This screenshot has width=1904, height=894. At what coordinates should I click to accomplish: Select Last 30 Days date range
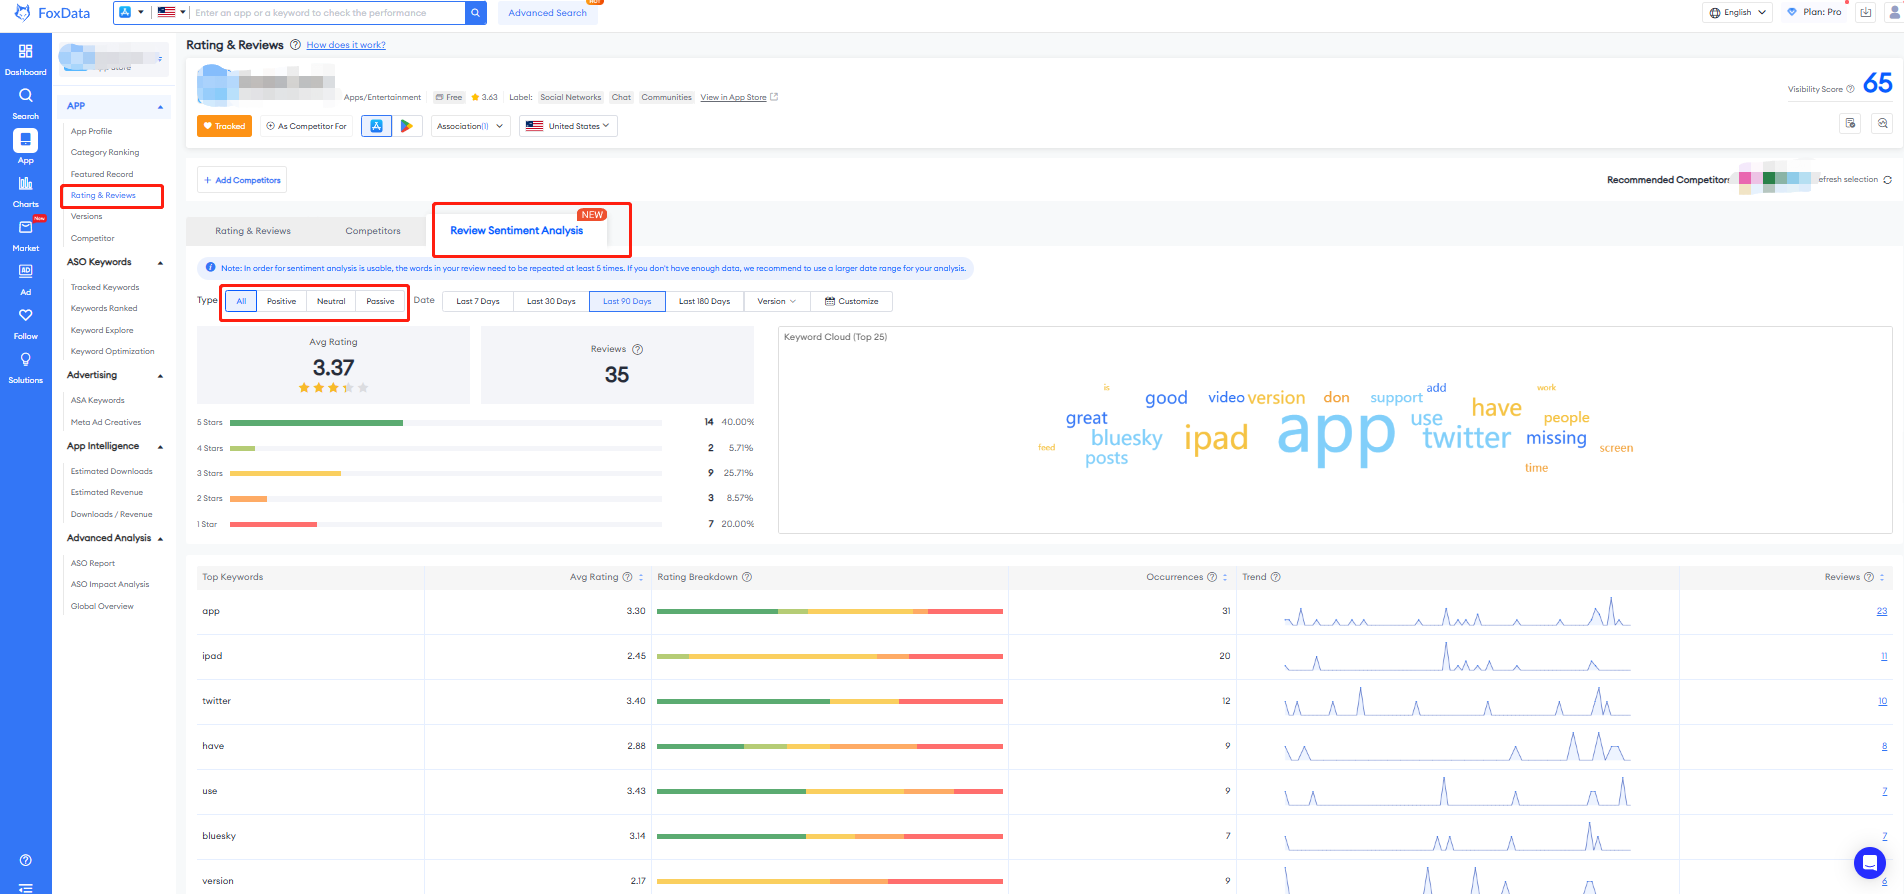click(x=551, y=301)
